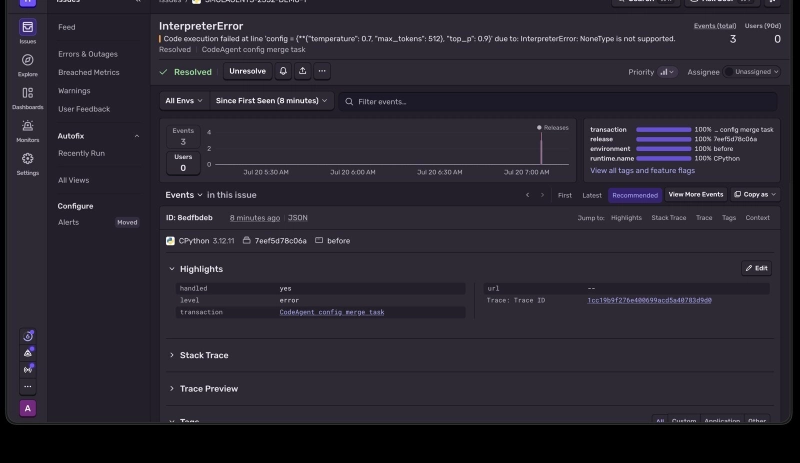
Task: Toggle the Users count chart button
Action: 183,163
